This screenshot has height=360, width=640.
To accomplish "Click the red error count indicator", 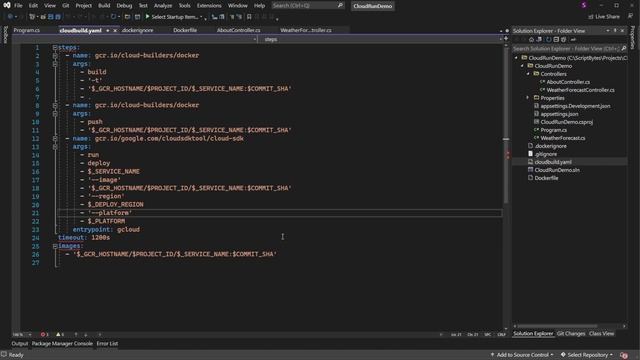I will [44, 335].
